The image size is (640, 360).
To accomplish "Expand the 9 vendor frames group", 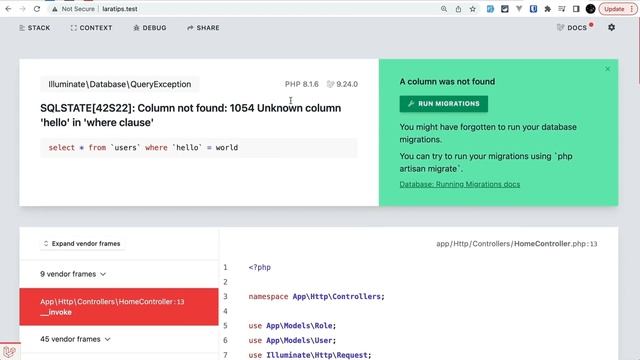I will pos(73,274).
